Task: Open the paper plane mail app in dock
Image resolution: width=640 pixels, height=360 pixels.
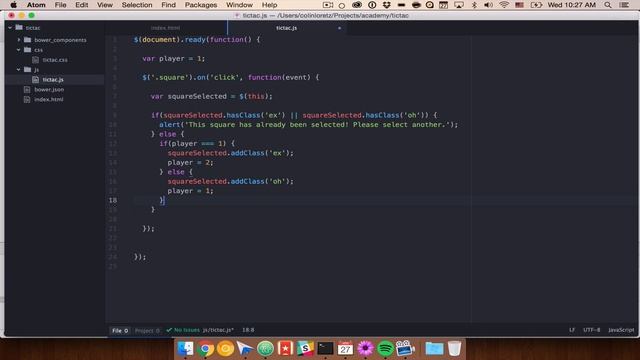Action: pyautogui.click(x=245, y=349)
